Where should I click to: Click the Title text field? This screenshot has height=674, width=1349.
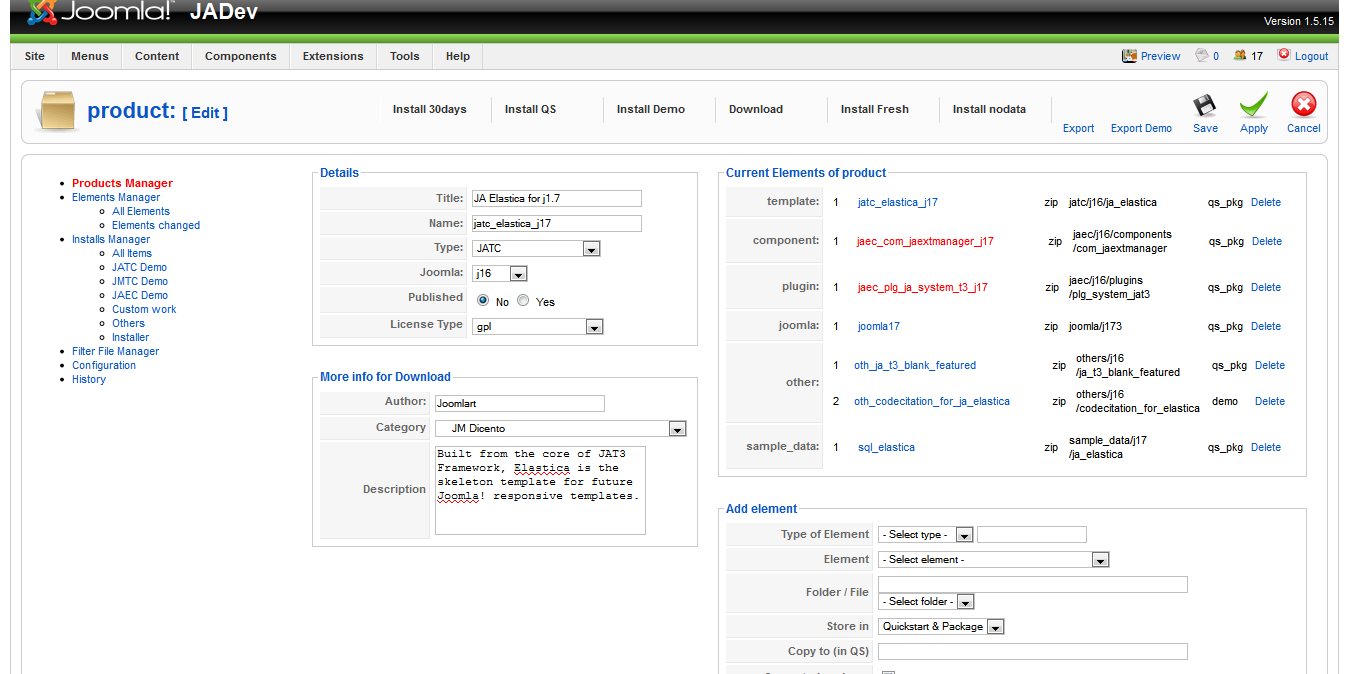[555, 199]
